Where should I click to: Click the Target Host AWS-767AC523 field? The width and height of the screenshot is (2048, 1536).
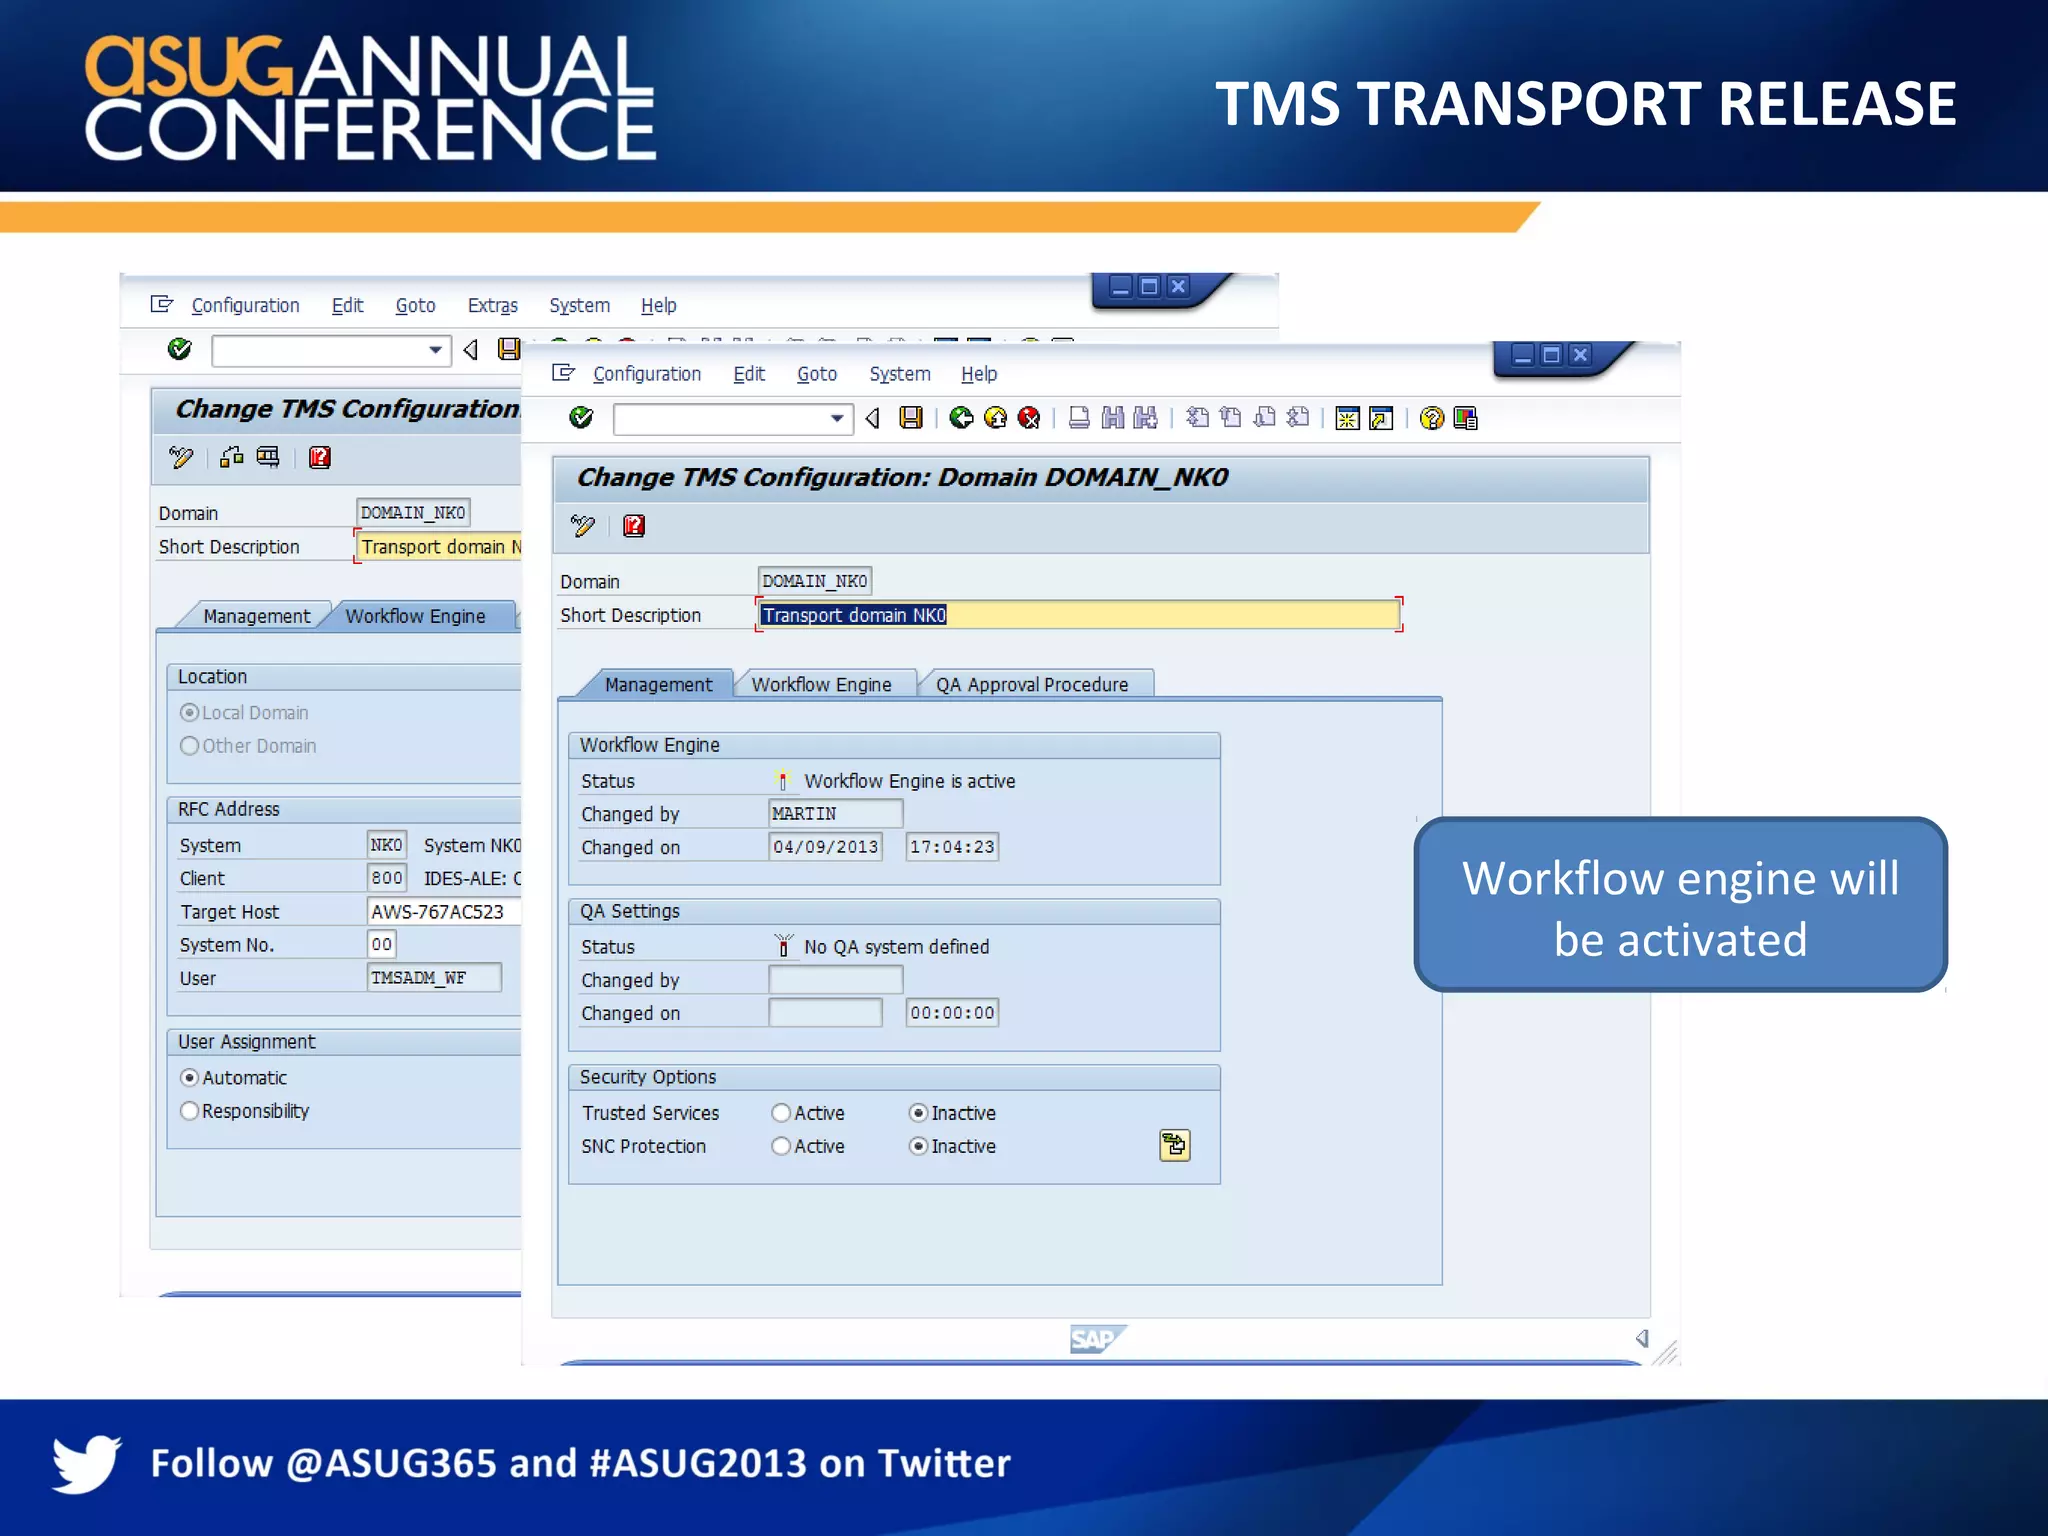point(445,912)
